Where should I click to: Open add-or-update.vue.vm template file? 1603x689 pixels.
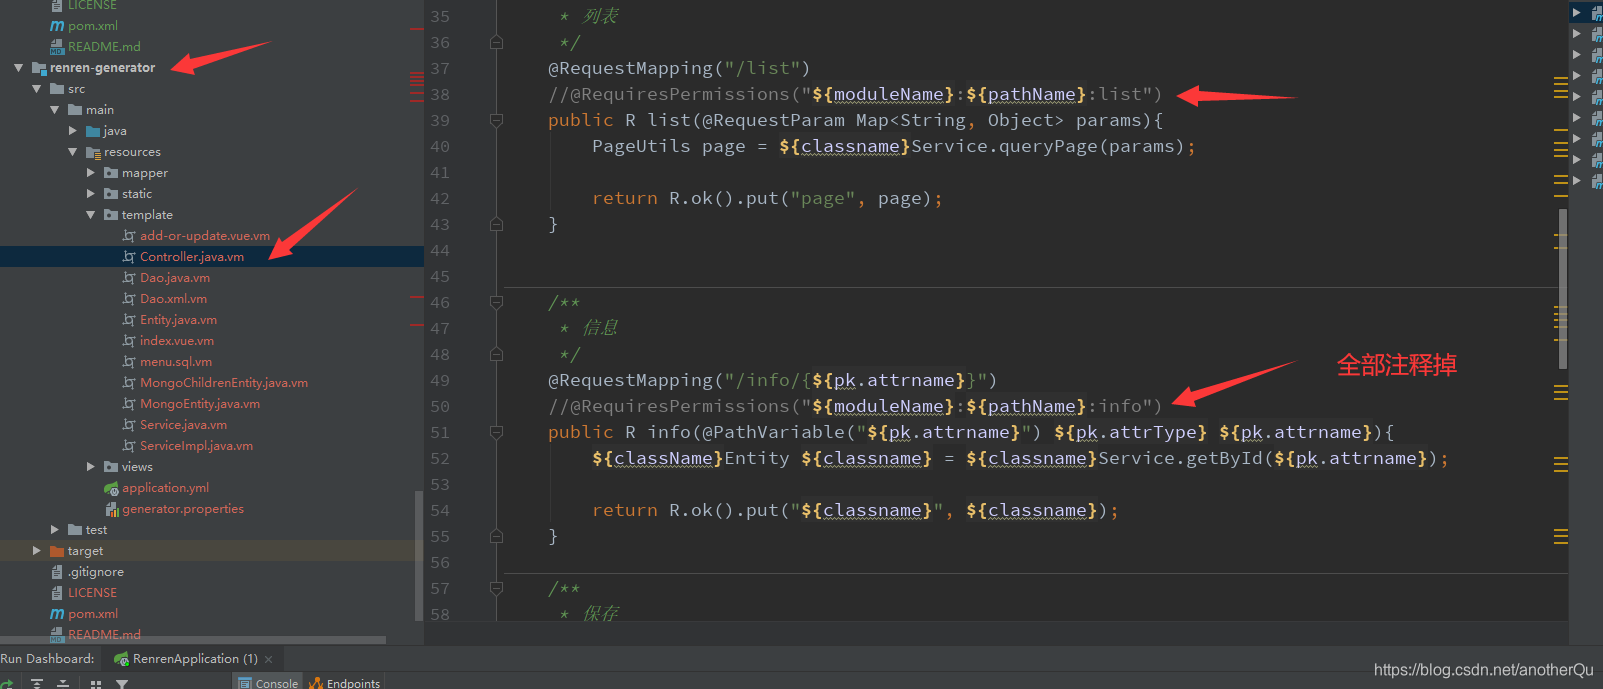tap(205, 236)
